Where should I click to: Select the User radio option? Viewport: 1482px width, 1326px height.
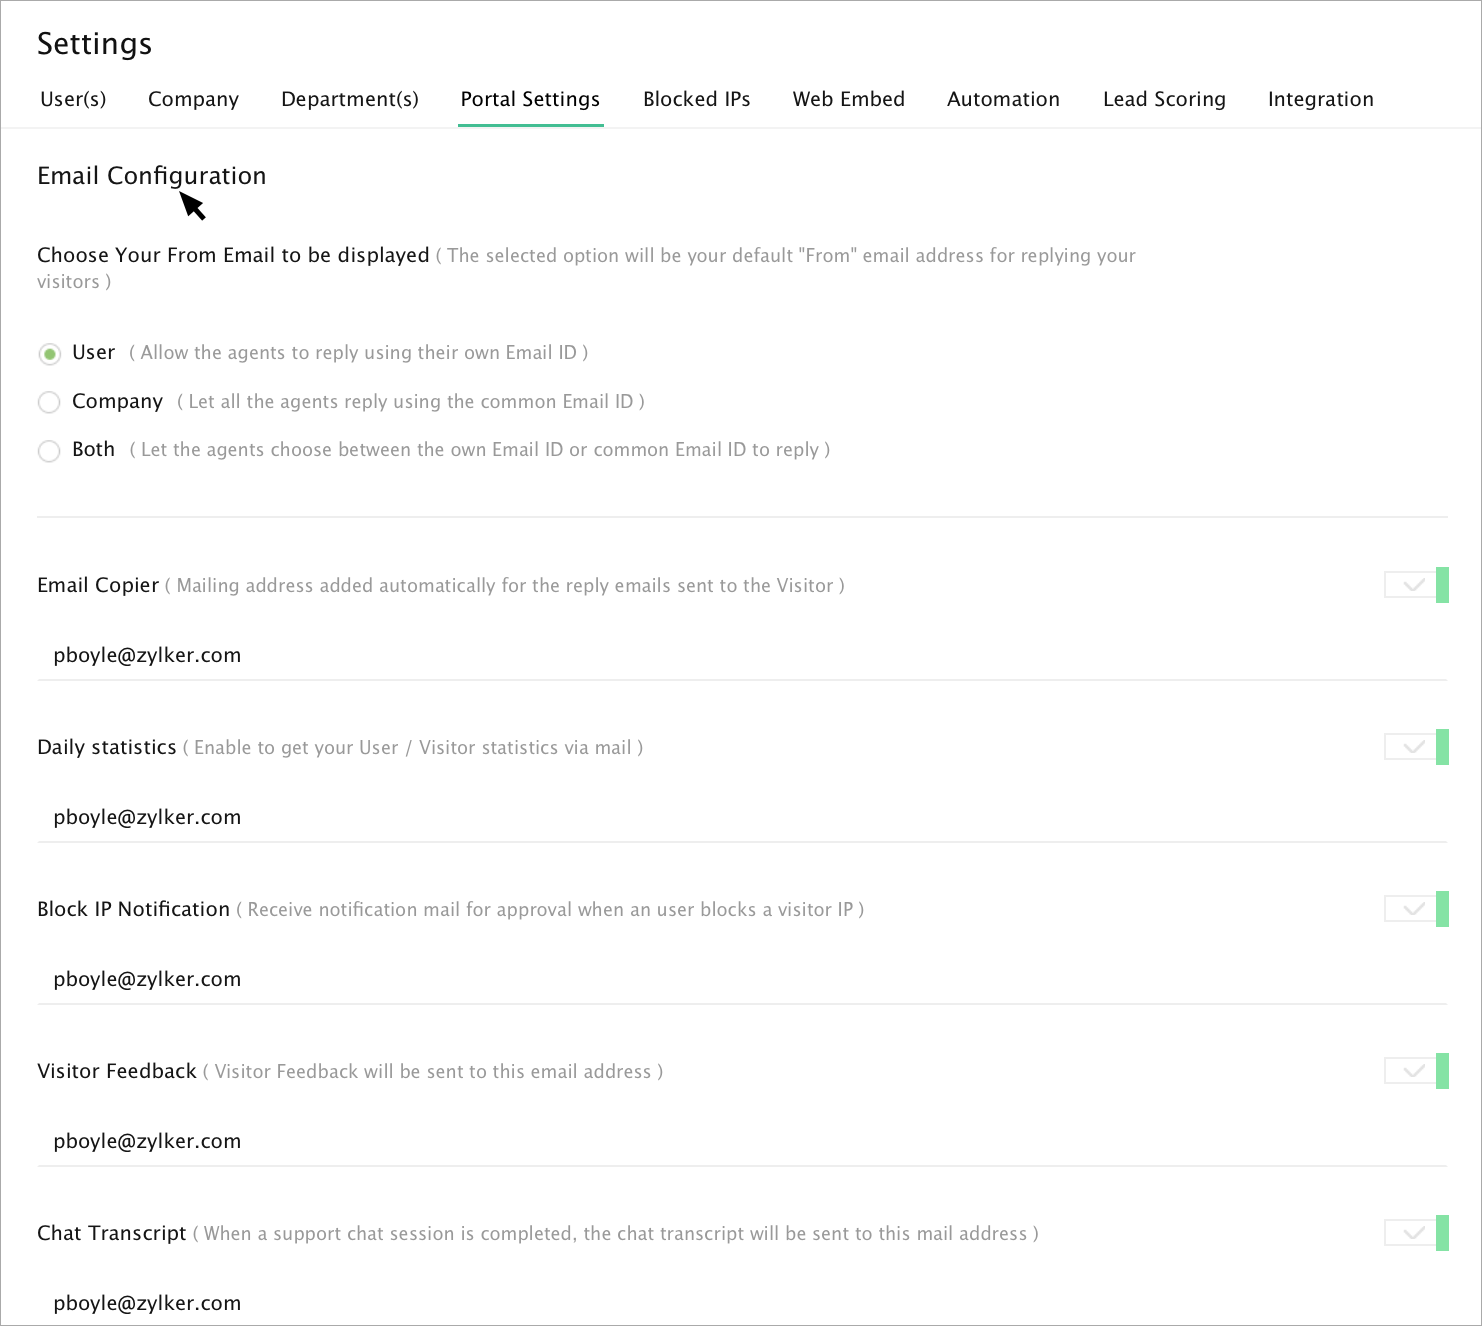coord(49,354)
